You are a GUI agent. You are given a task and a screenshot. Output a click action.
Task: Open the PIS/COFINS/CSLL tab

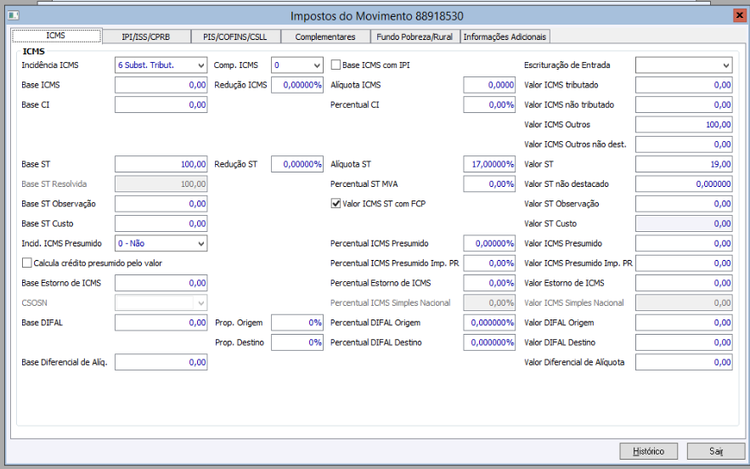click(x=235, y=37)
